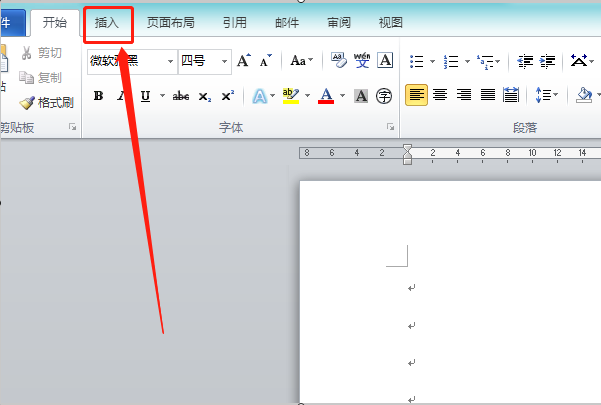The height and width of the screenshot is (405, 601).
Task: Open the 字体 font dialog launcher
Action: pyautogui.click(x=390, y=127)
